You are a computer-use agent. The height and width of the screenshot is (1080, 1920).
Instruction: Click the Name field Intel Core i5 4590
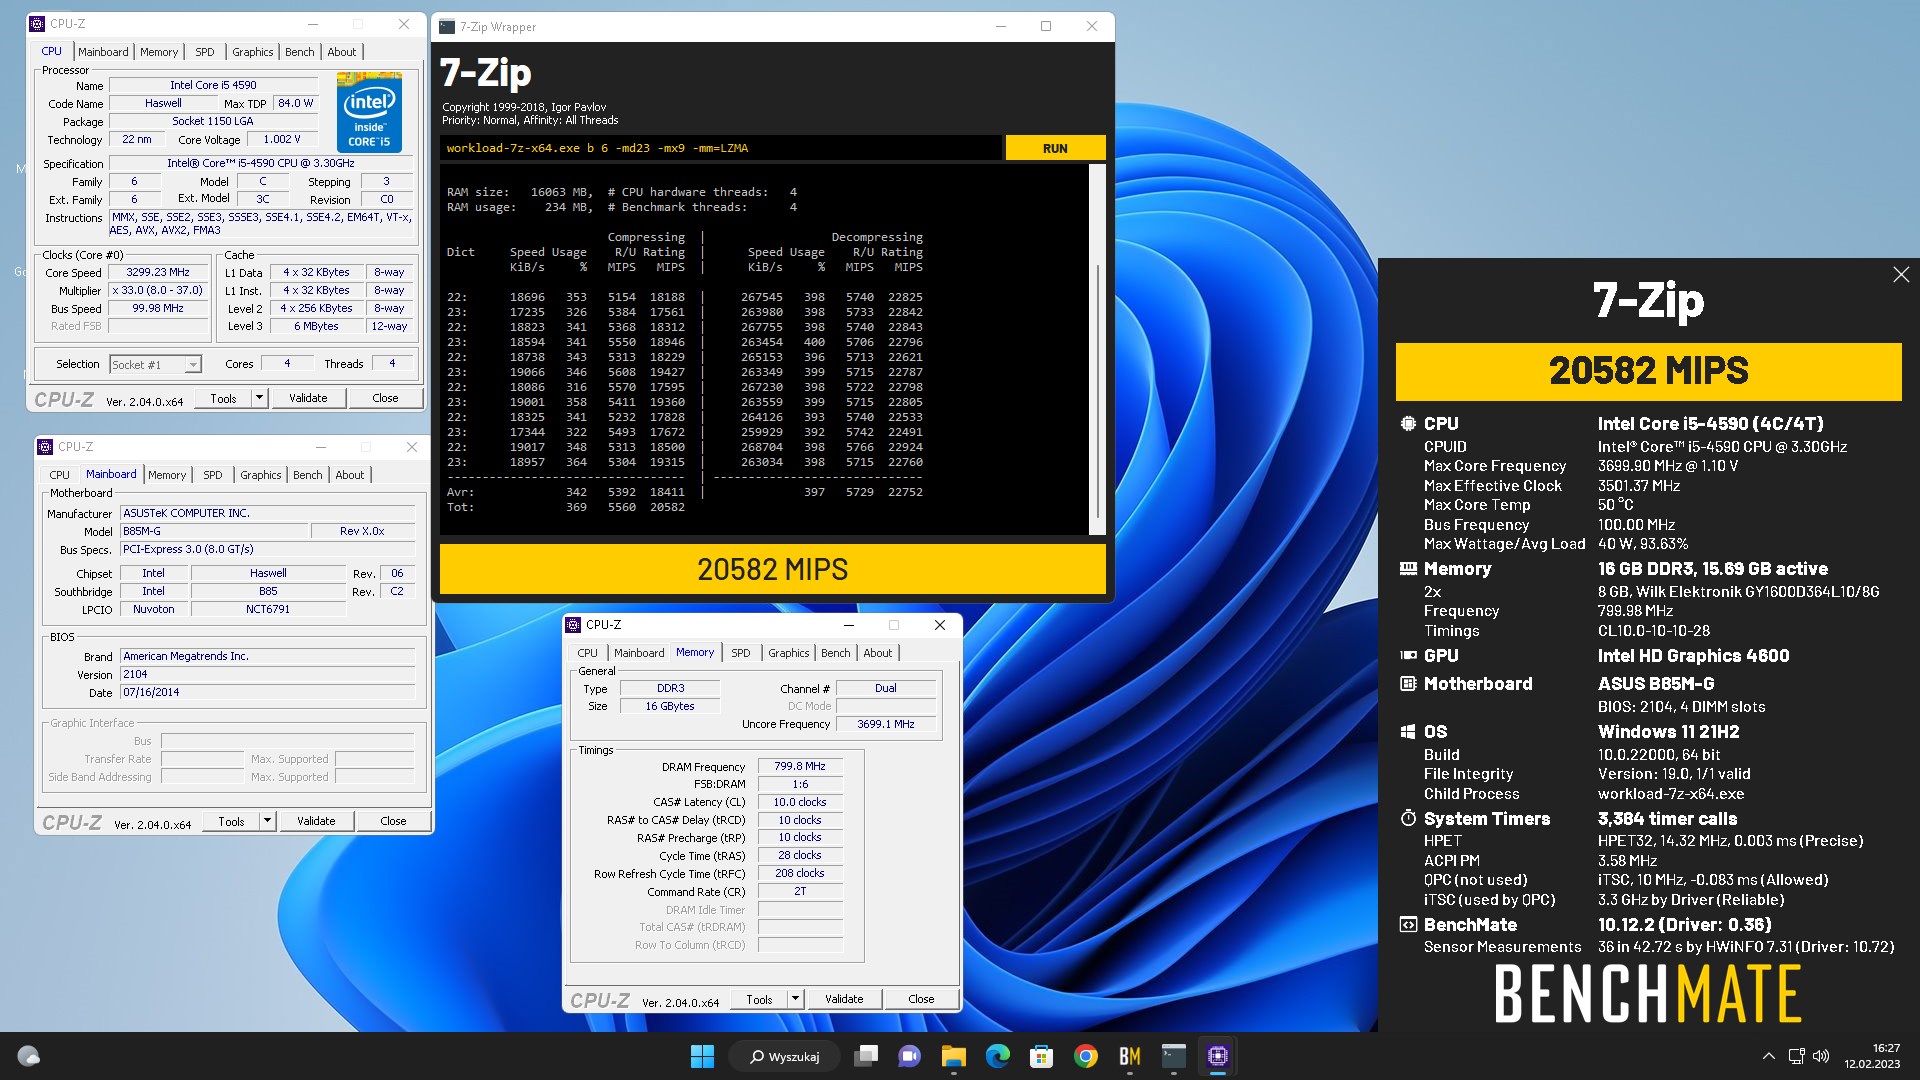pos(213,85)
